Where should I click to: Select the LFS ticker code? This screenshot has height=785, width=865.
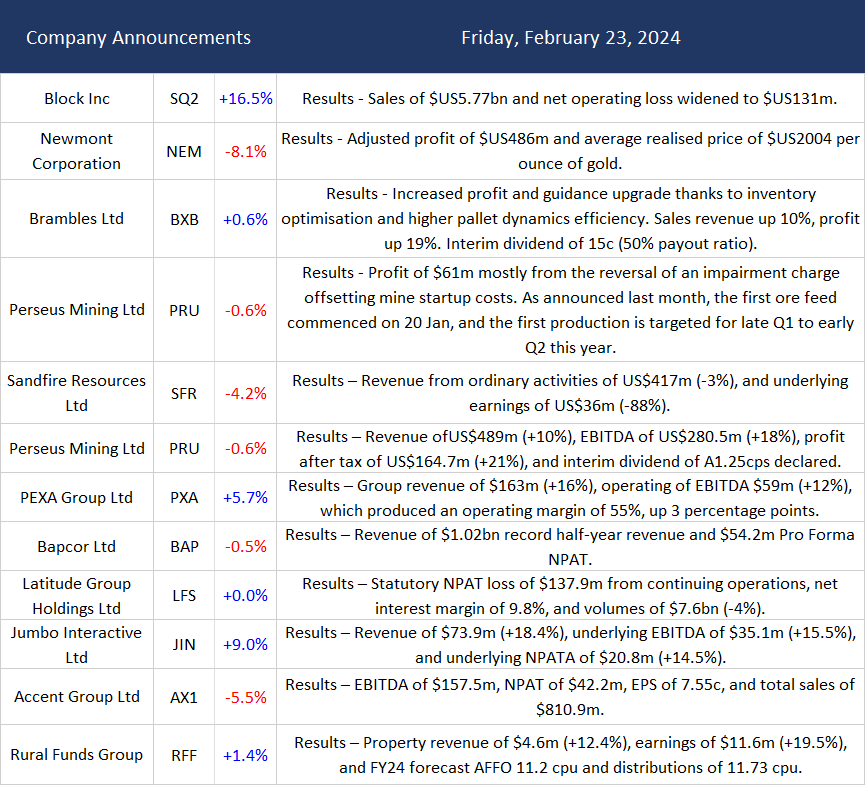click(184, 596)
